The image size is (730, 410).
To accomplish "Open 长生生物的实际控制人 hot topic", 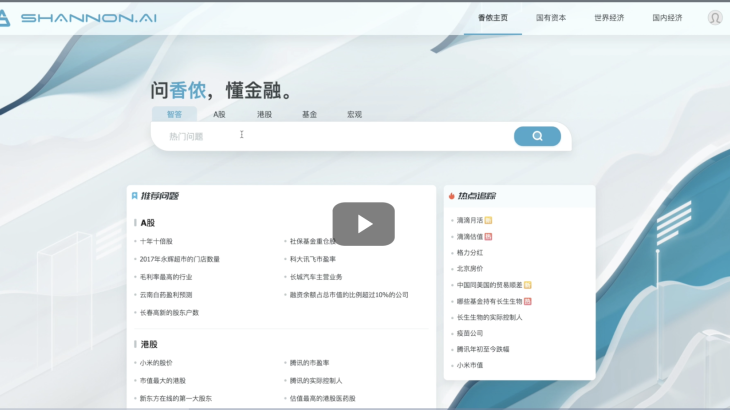I will (490, 317).
